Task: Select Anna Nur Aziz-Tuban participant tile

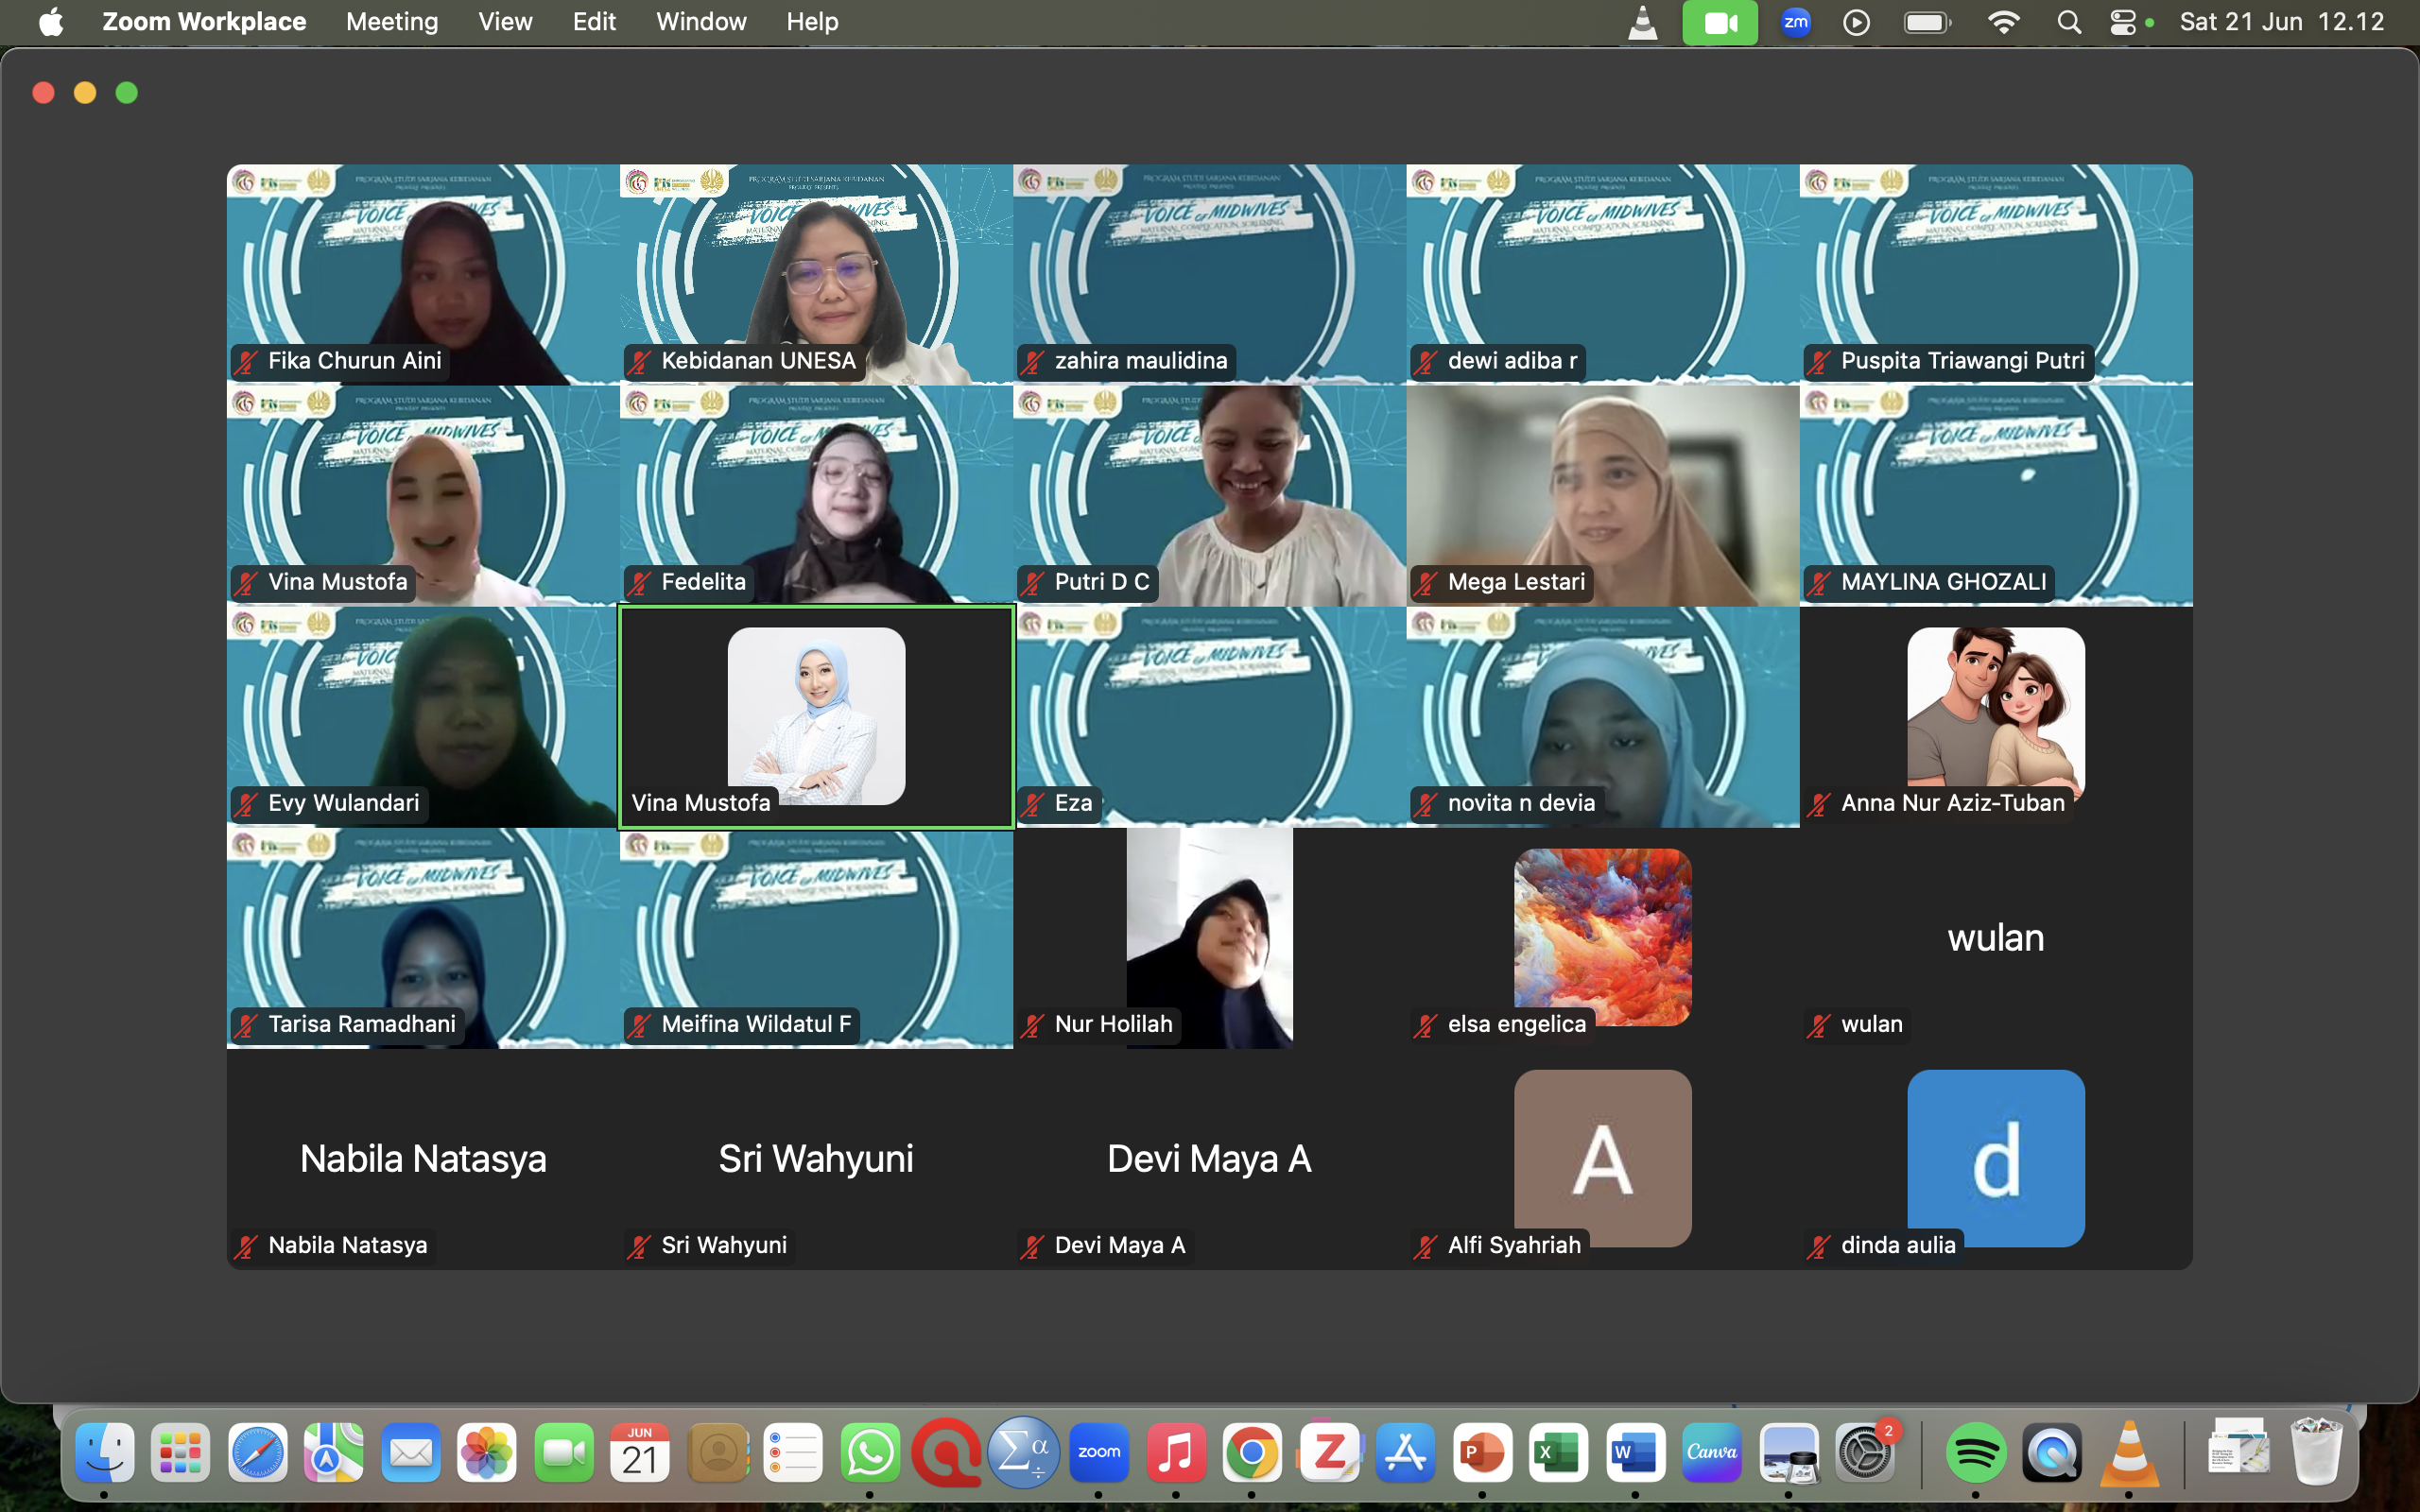Action: (1995, 716)
